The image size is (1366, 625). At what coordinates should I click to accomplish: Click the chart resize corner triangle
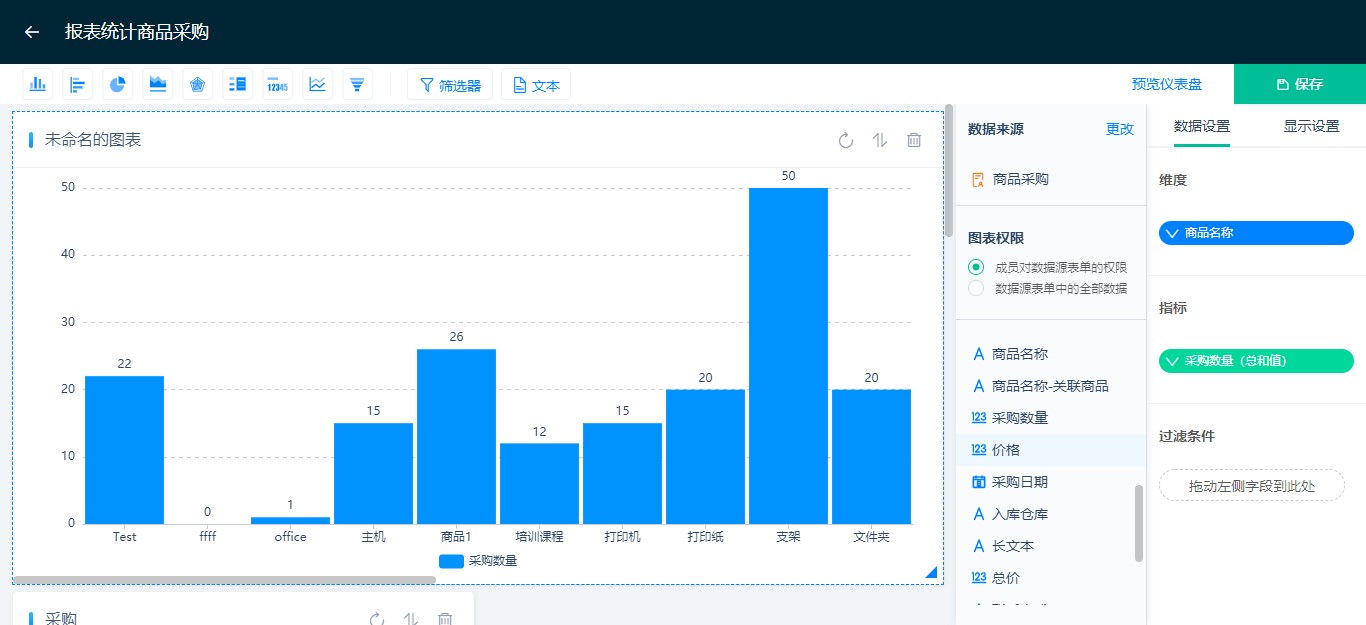click(931, 572)
